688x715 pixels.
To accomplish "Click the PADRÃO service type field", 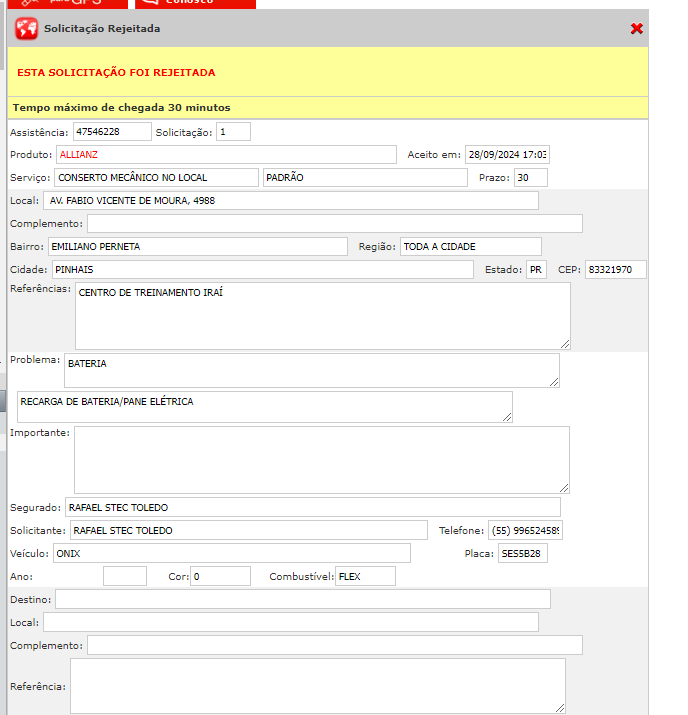I will tap(364, 178).
